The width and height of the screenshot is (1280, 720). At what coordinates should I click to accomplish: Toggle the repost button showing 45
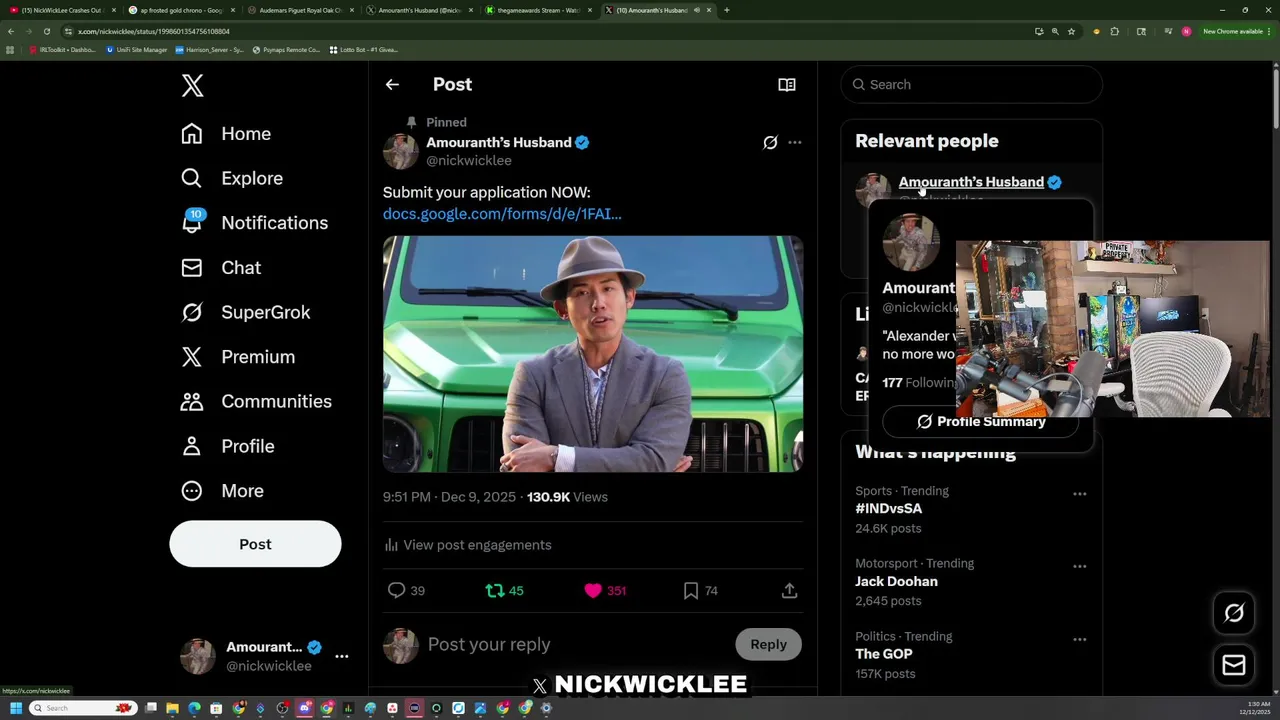504,591
